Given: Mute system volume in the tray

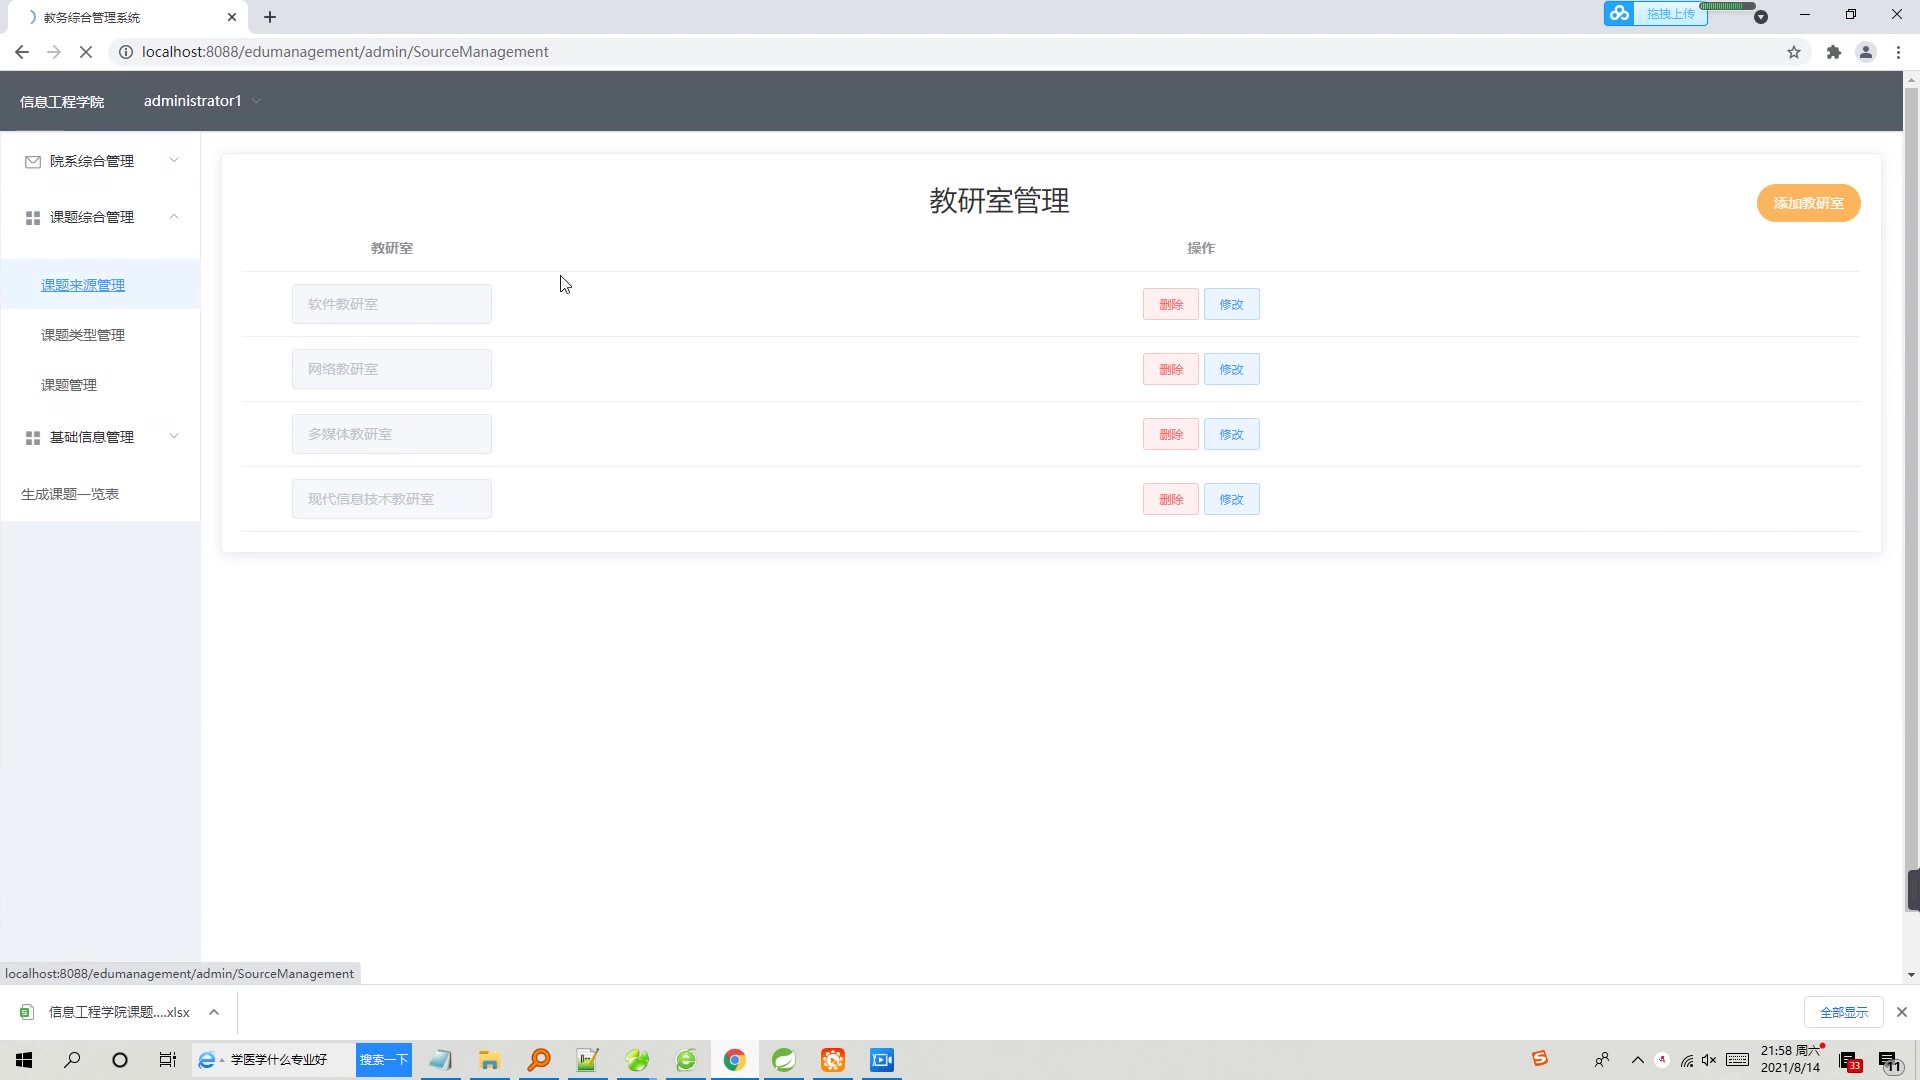Looking at the screenshot, I should pyautogui.click(x=1709, y=1060).
